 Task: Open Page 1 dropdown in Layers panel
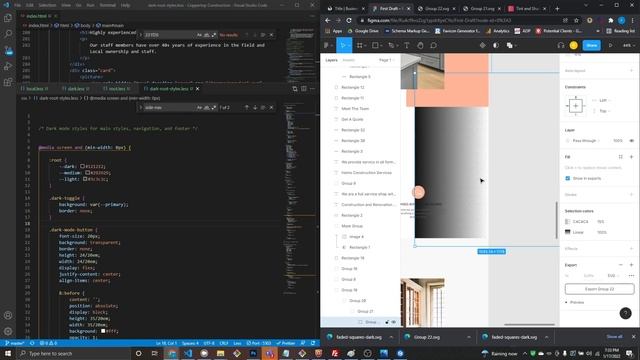click(386, 60)
